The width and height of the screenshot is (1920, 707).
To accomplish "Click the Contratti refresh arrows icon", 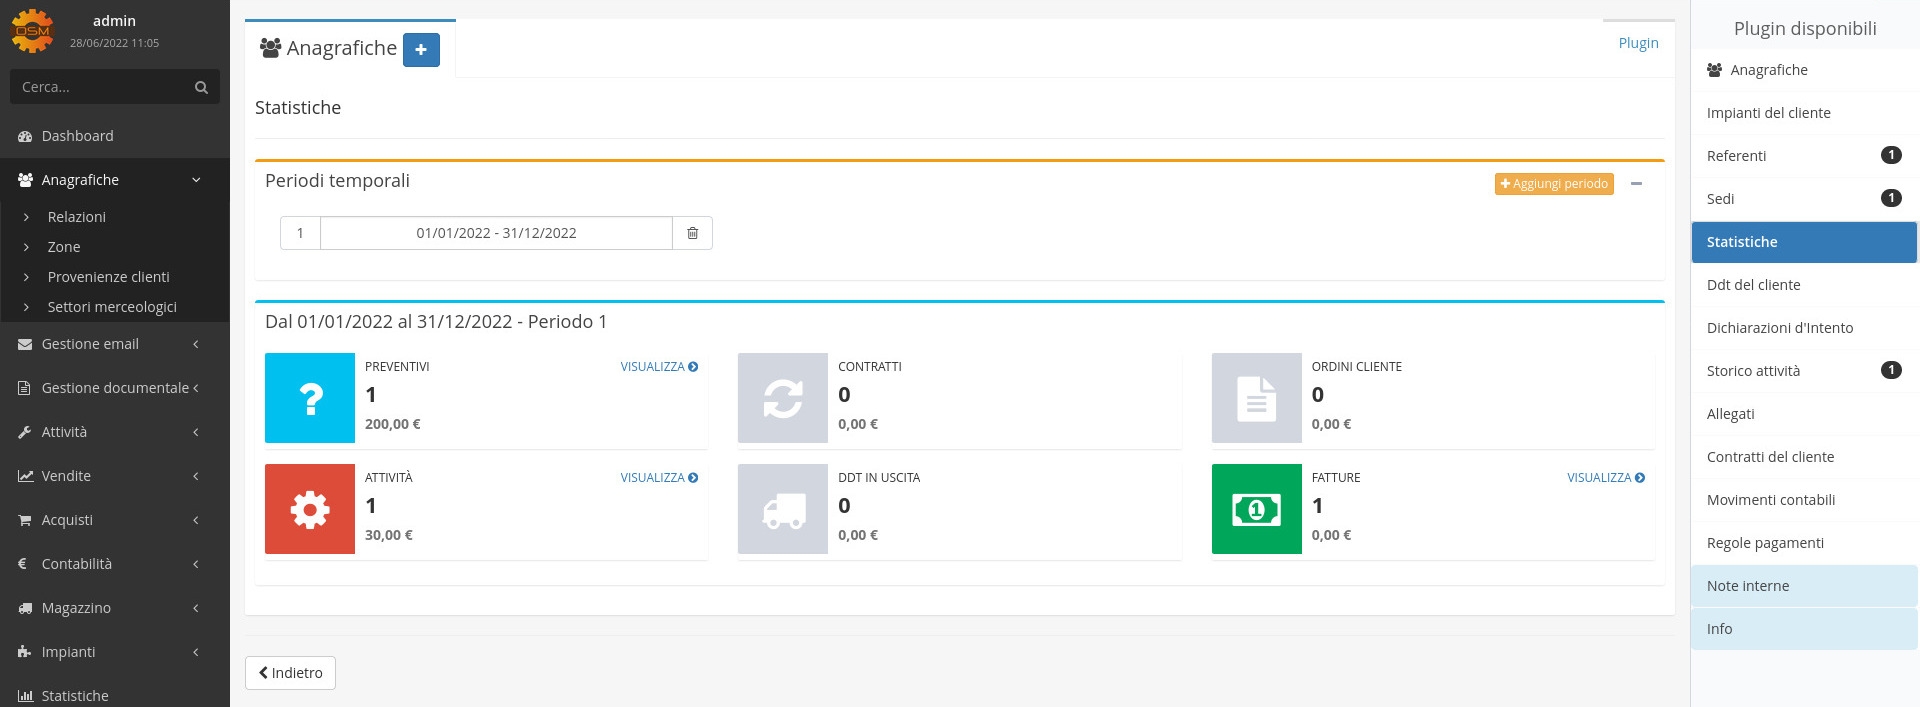I will coord(783,398).
